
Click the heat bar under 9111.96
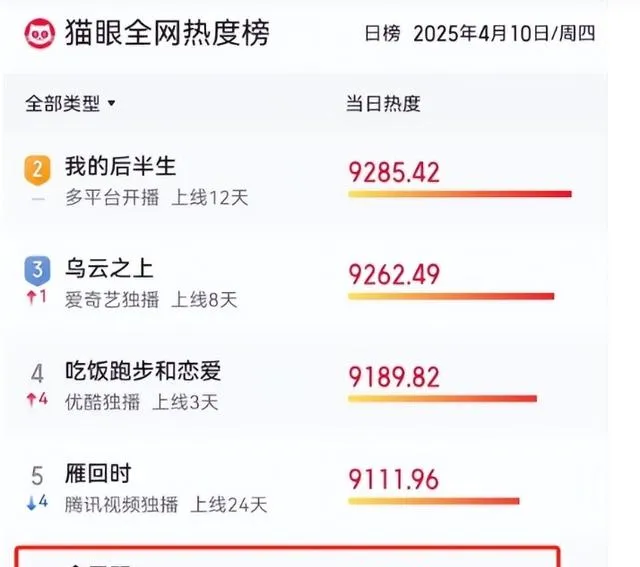pyautogui.click(x=433, y=501)
